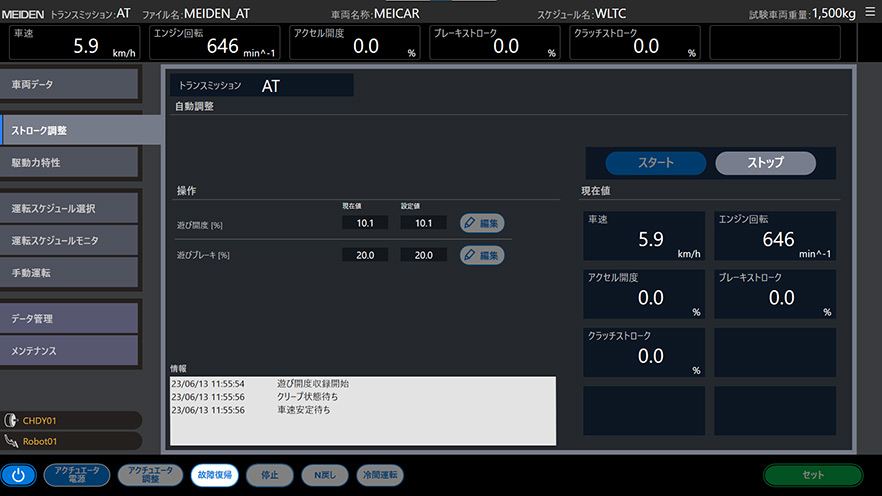The image size is (882, 496).
Task: Toggle 冷間運転 cold run mode
Action: pyautogui.click(x=380, y=475)
